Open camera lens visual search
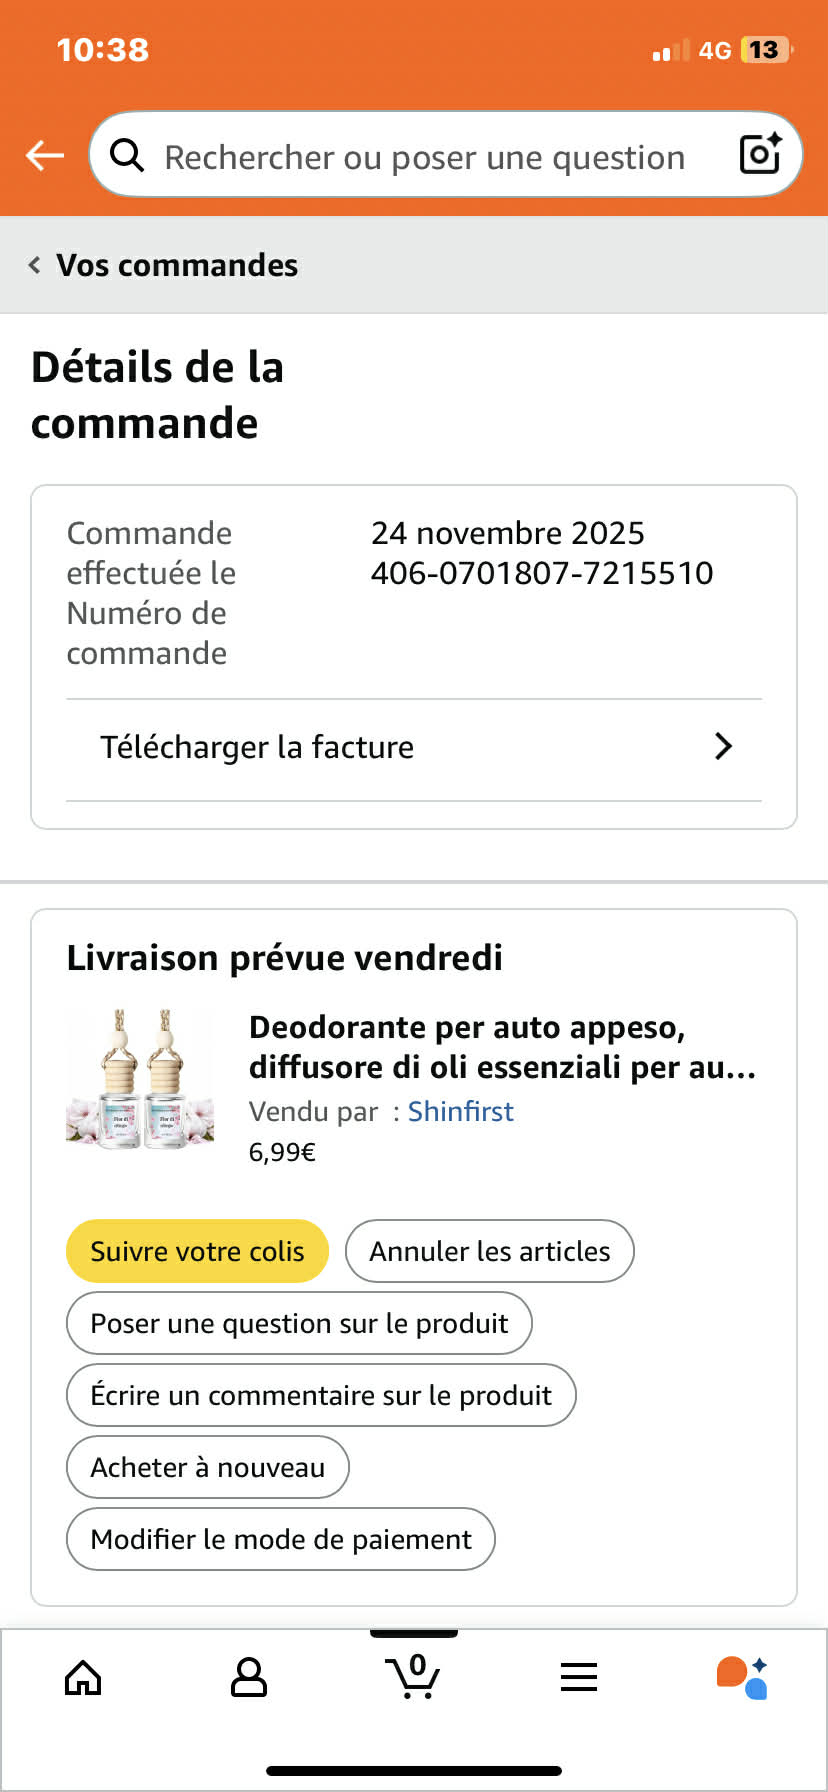The width and height of the screenshot is (828, 1792). coord(760,154)
